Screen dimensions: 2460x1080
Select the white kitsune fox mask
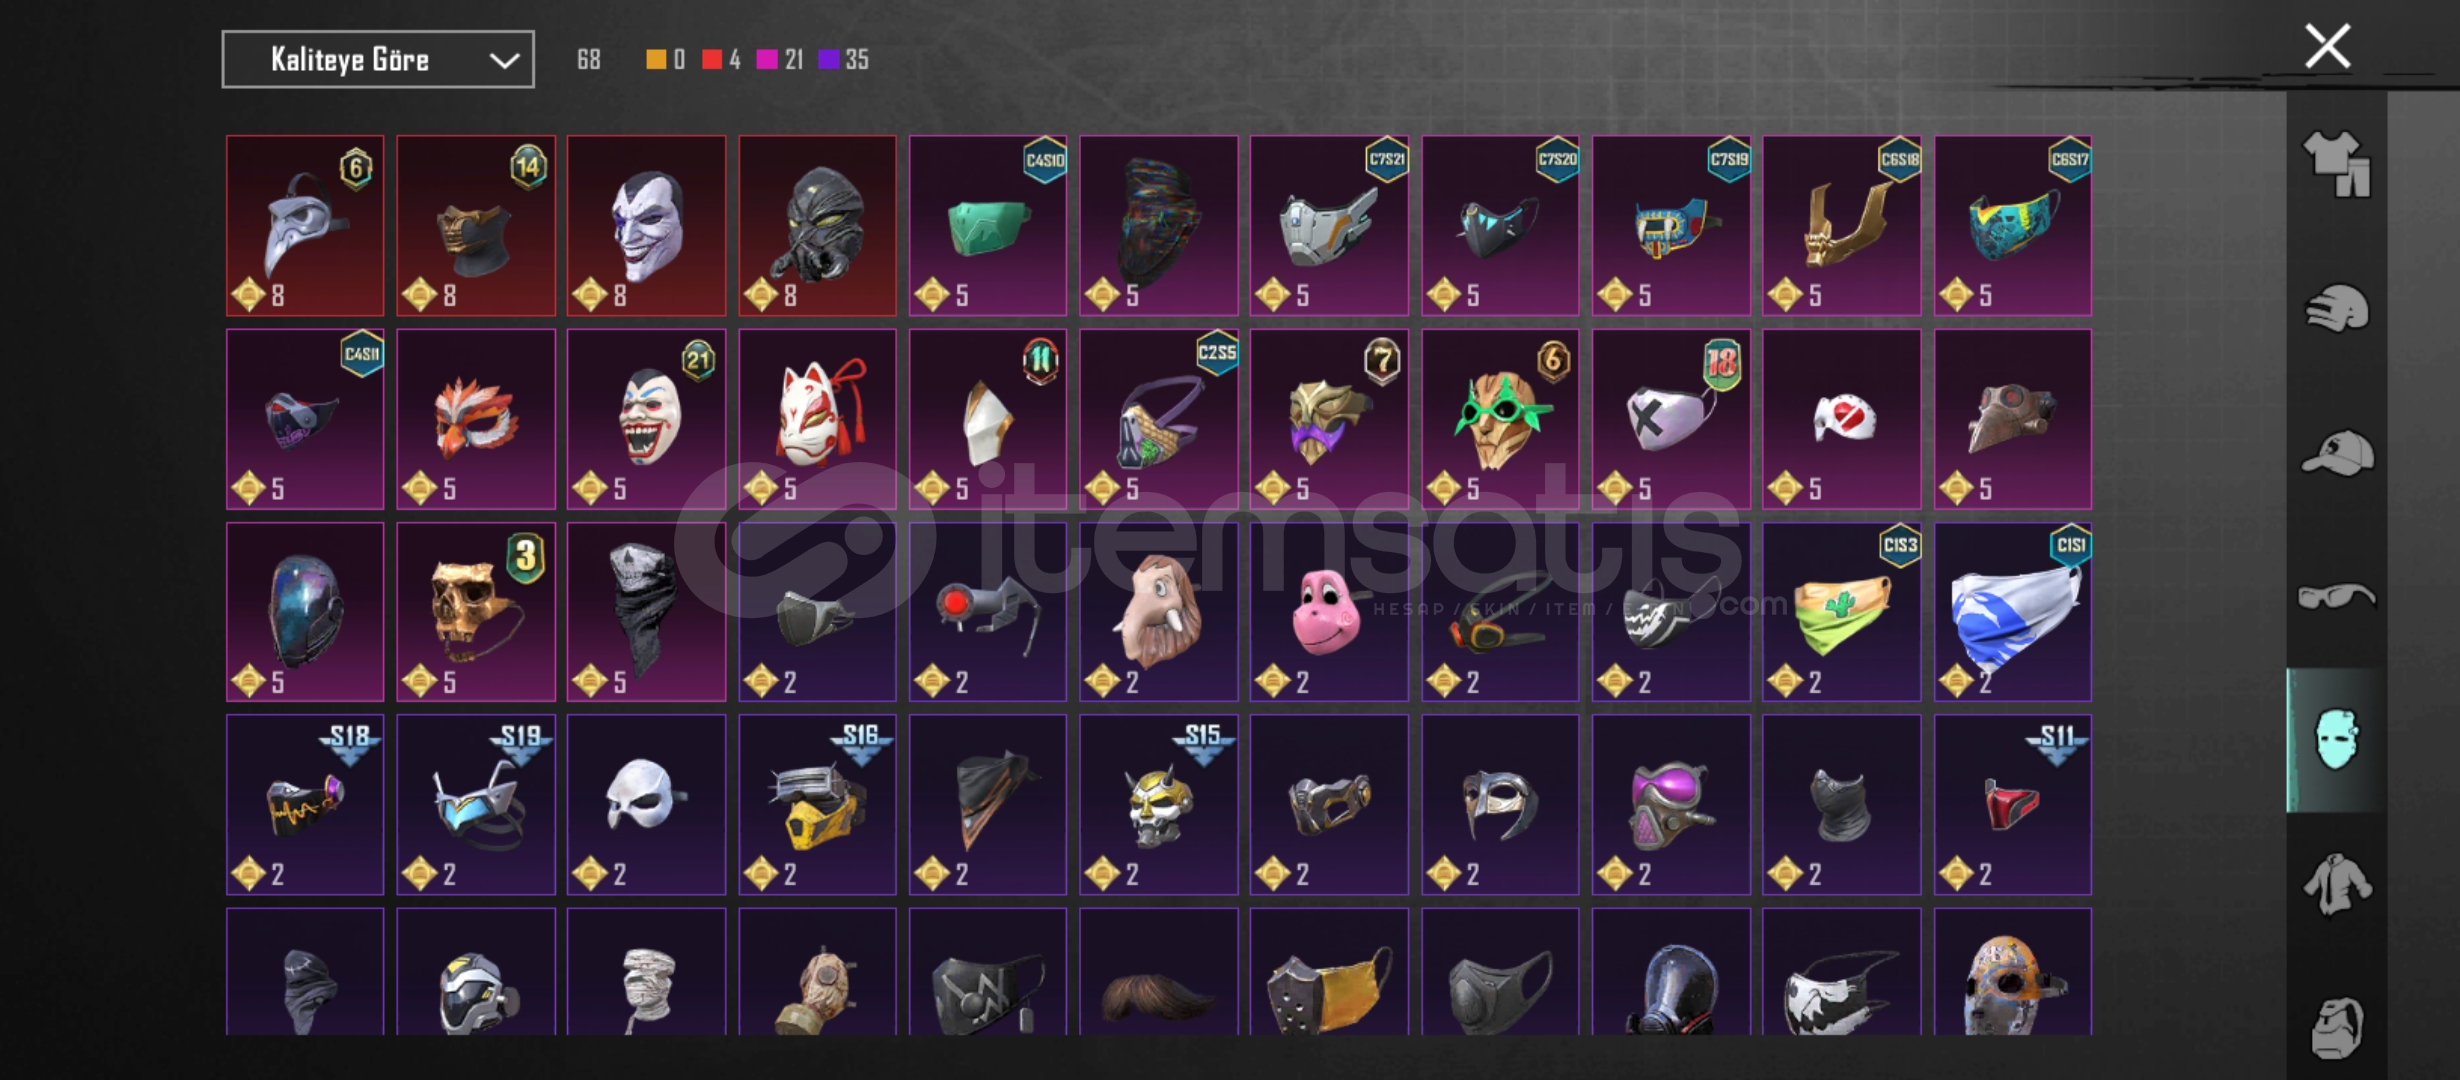(817, 419)
